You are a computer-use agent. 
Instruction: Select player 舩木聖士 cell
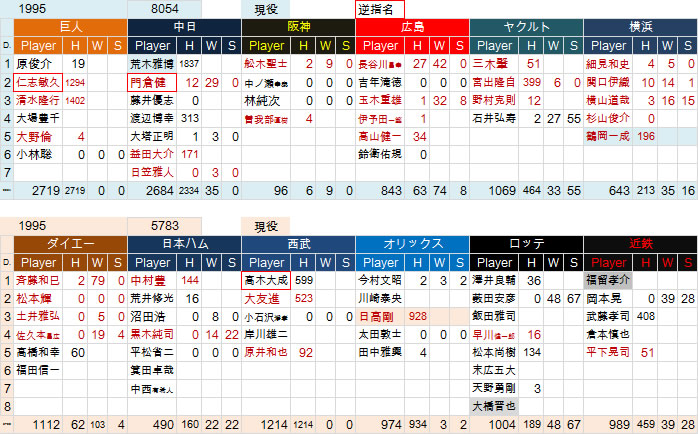point(266,64)
